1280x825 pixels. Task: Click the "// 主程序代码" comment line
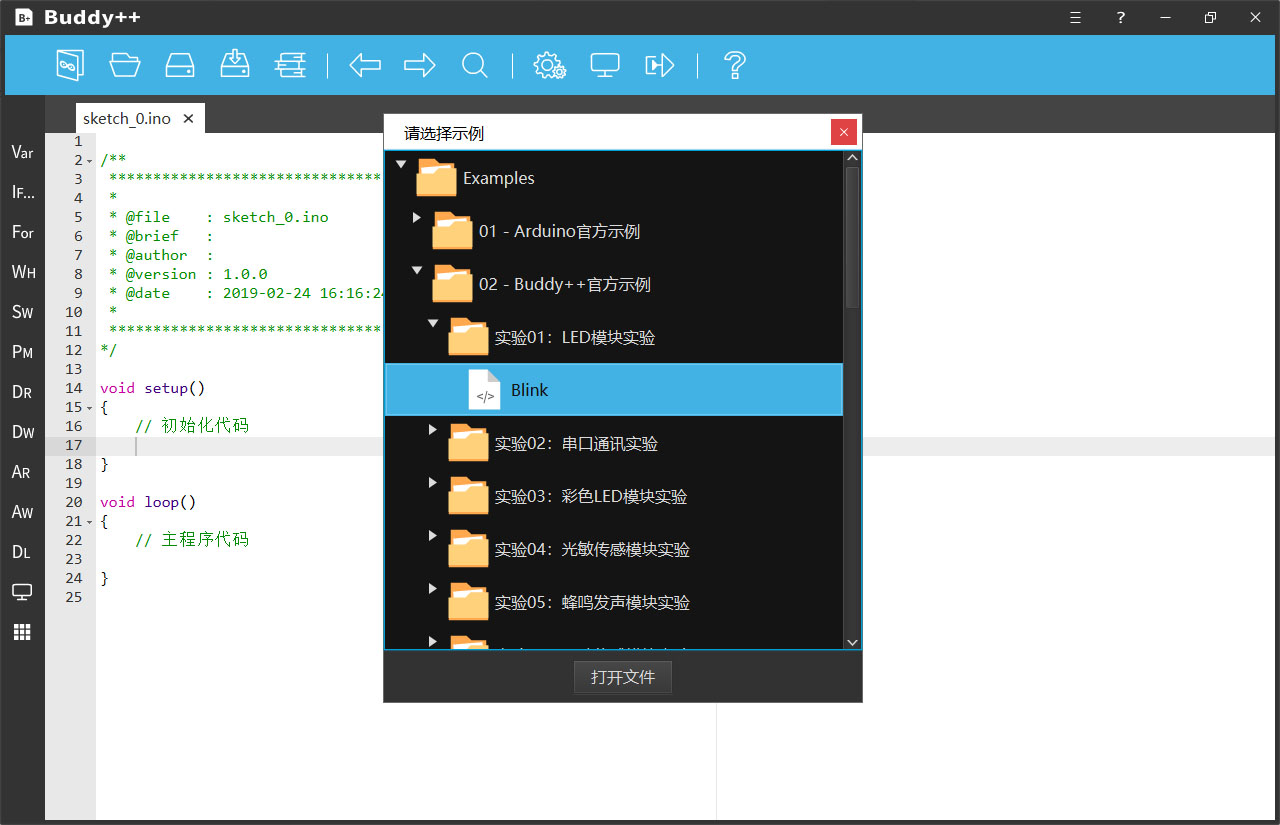pyautogui.click(x=192, y=540)
